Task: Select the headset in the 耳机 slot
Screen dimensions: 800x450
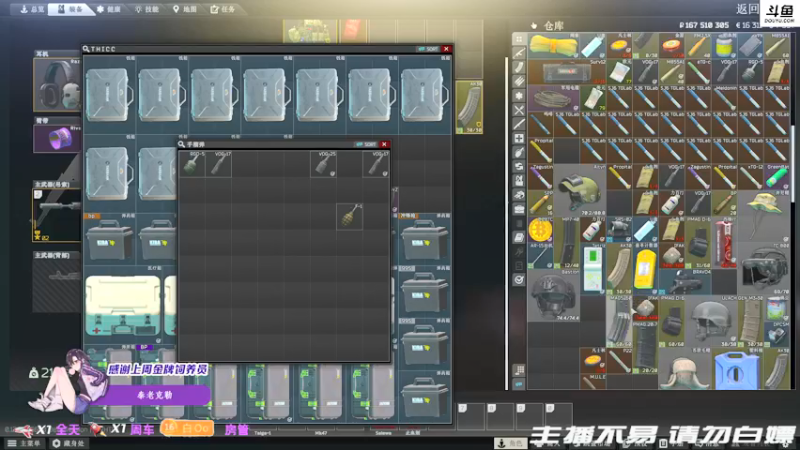Action: pyautogui.click(x=57, y=85)
